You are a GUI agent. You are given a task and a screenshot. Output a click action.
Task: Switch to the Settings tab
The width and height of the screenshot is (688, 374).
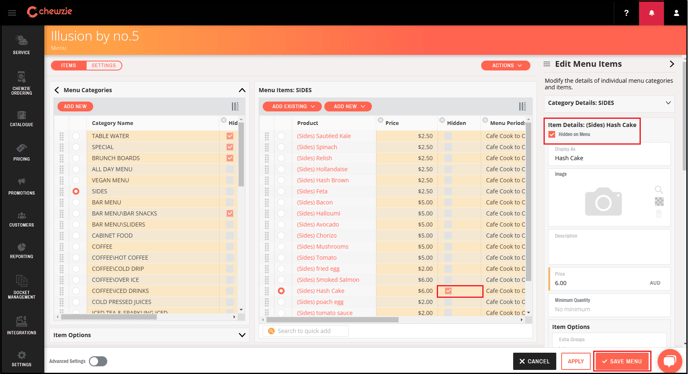(x=104, y=65)
